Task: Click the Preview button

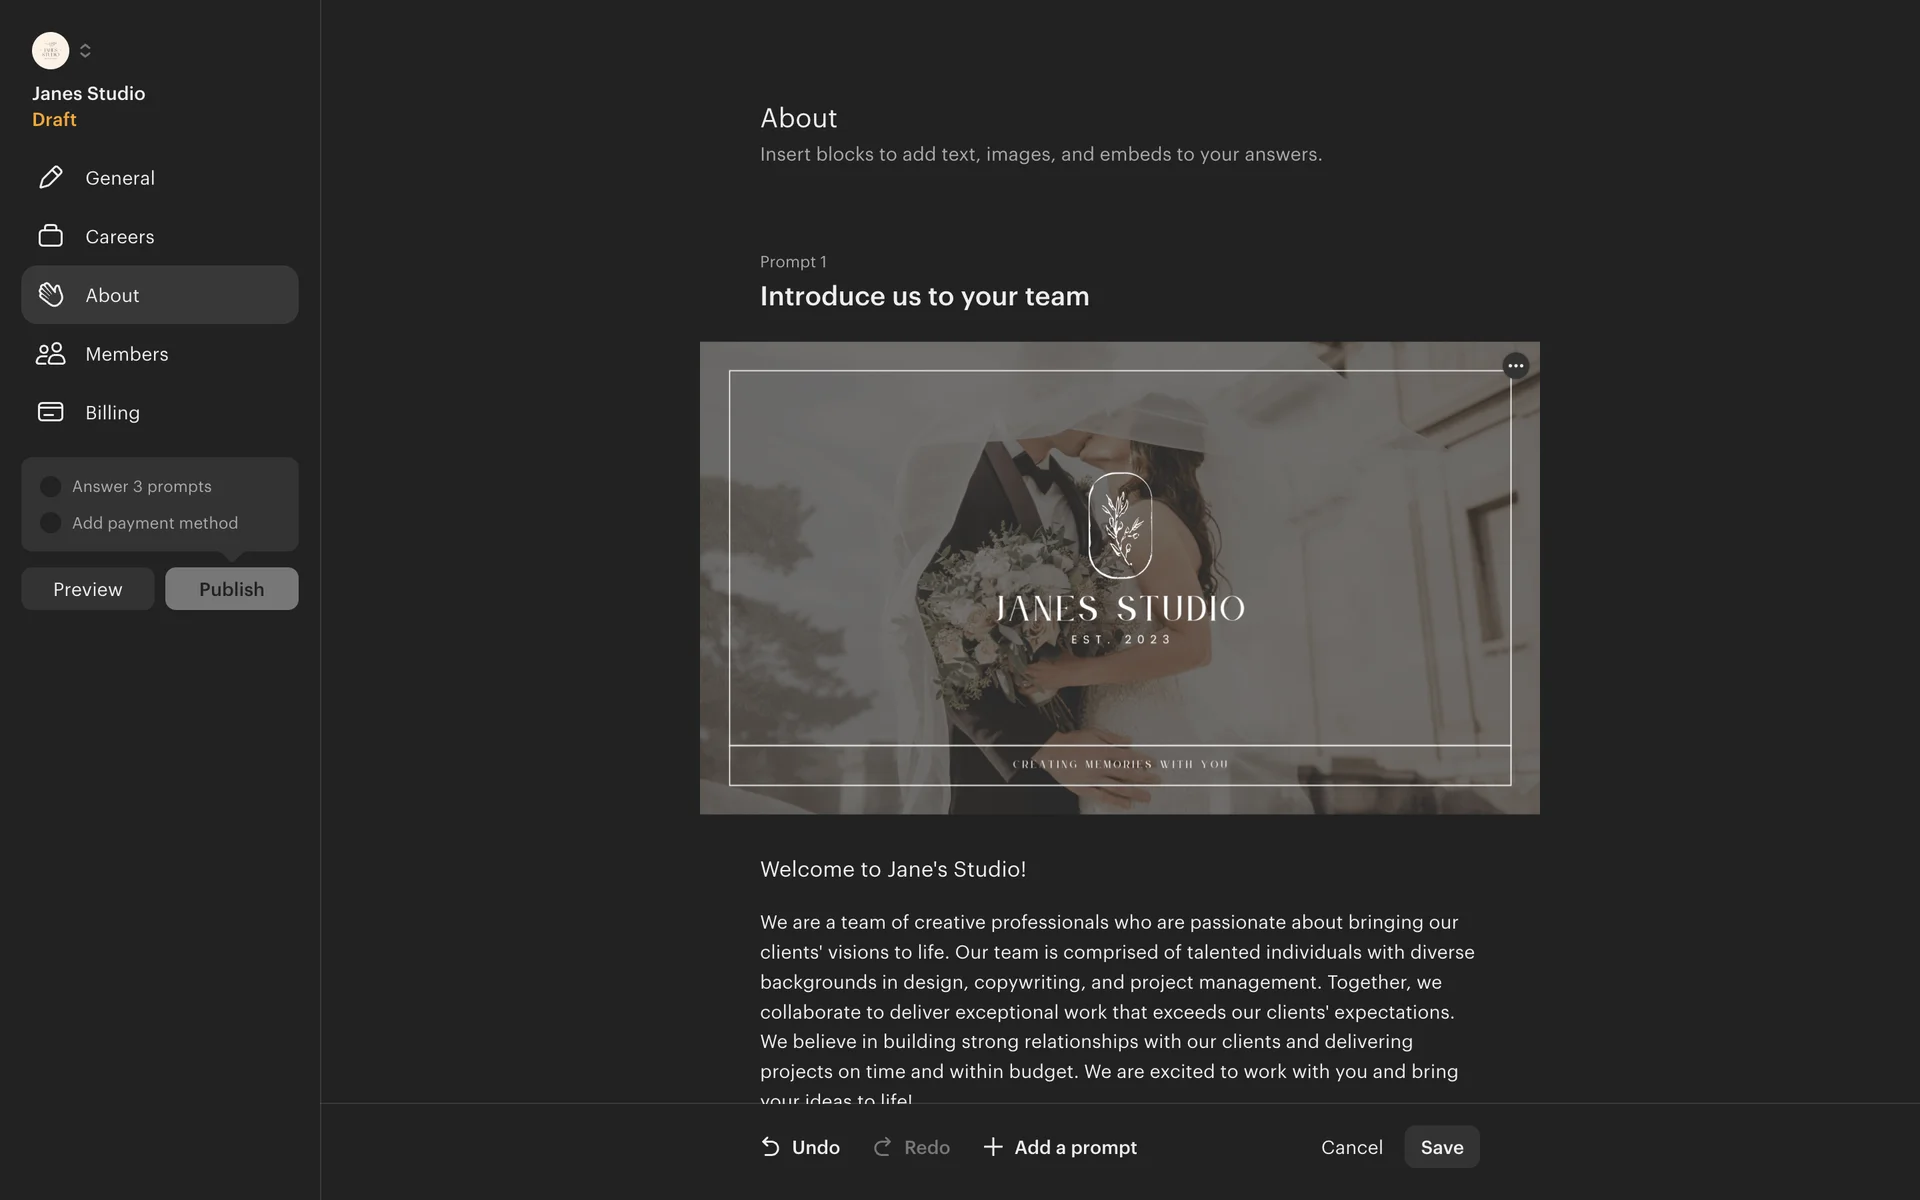Action: pos(88,589)
